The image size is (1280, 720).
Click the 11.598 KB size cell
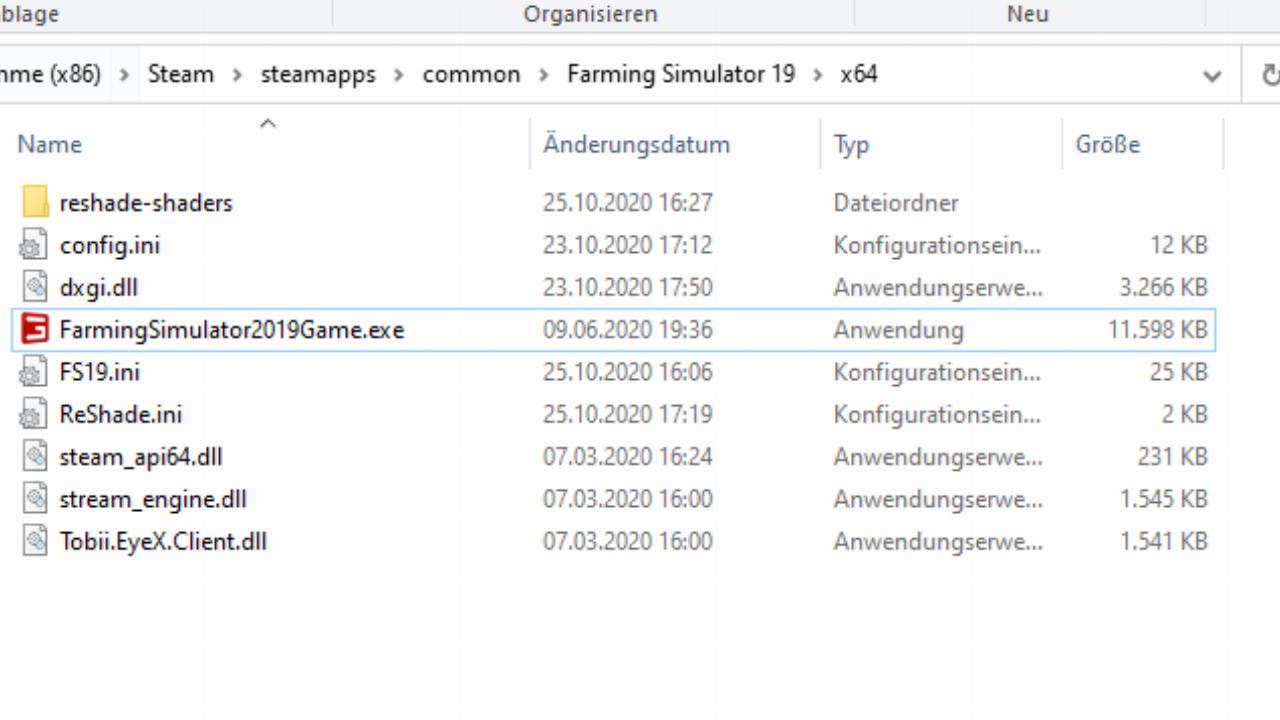tap(1158, 329)
